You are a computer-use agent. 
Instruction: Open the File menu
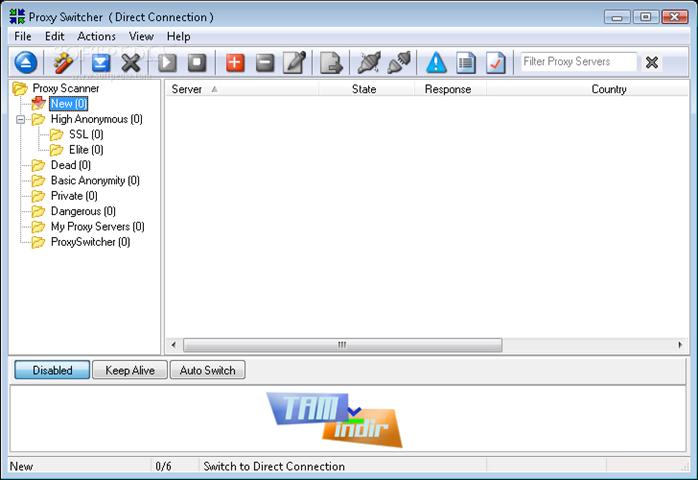23,36
